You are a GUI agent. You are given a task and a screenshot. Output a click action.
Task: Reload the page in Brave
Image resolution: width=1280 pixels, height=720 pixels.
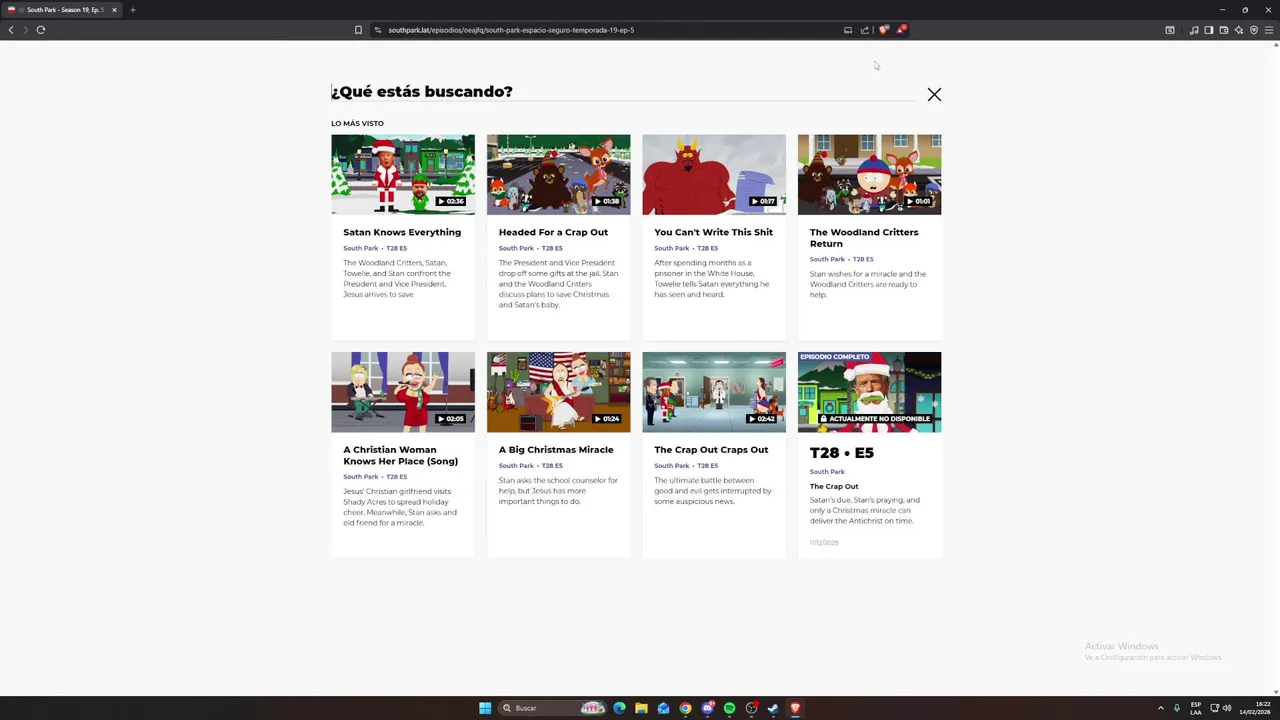41,30
